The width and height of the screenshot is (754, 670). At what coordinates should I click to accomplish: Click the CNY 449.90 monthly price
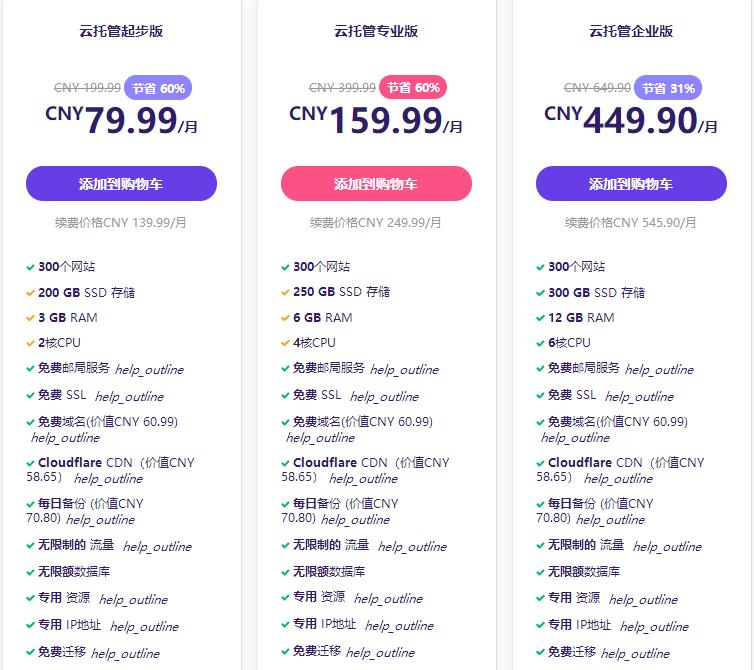tap(630, 121)
